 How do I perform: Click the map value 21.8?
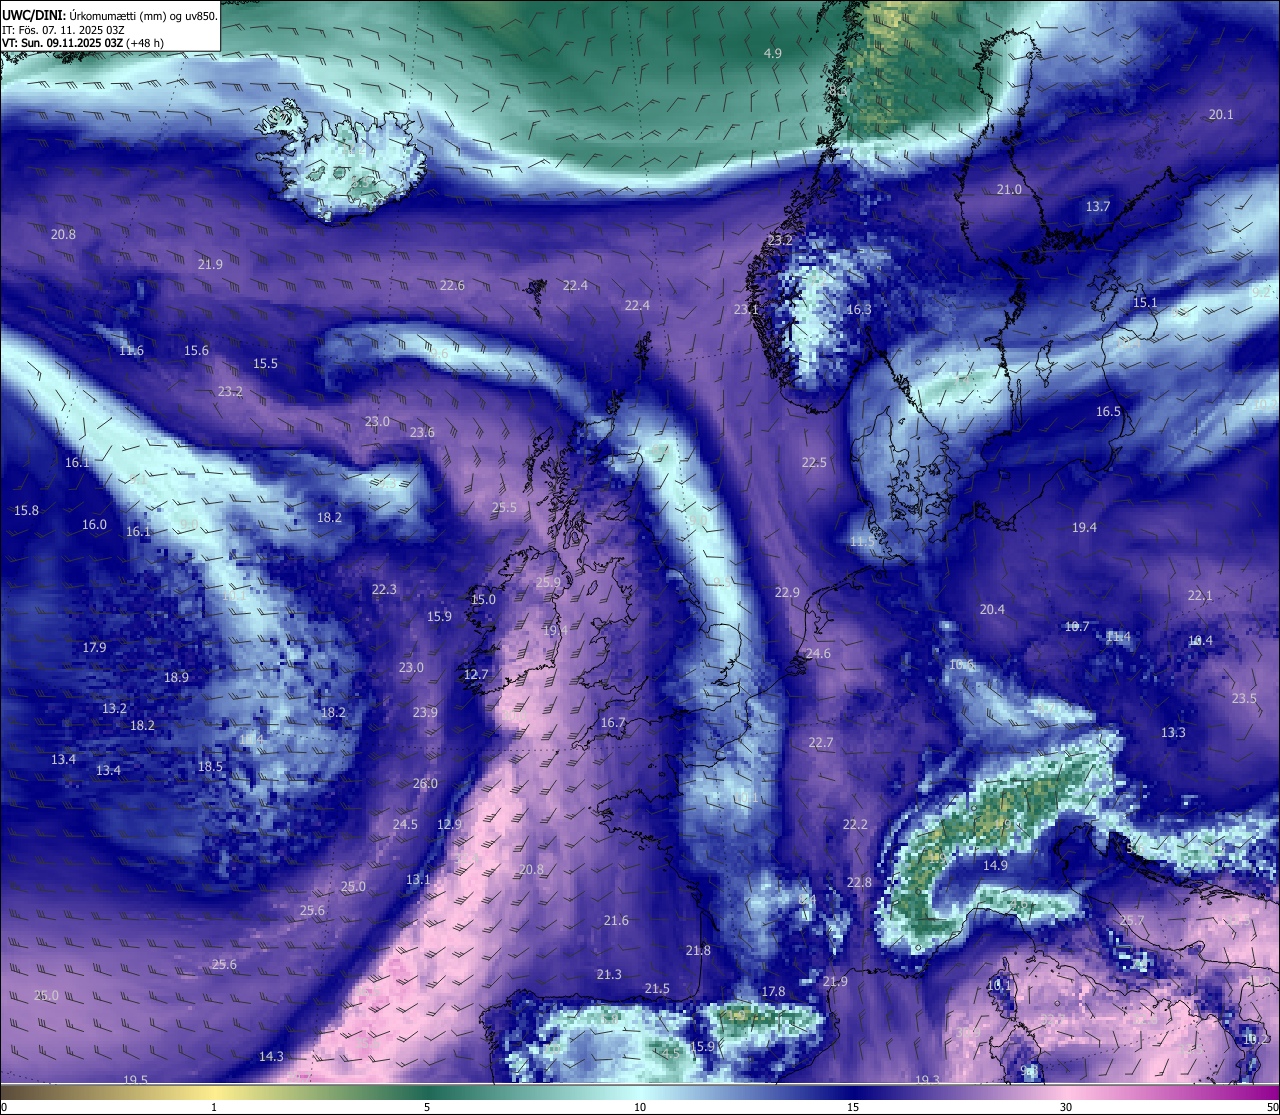pos(698,951)
